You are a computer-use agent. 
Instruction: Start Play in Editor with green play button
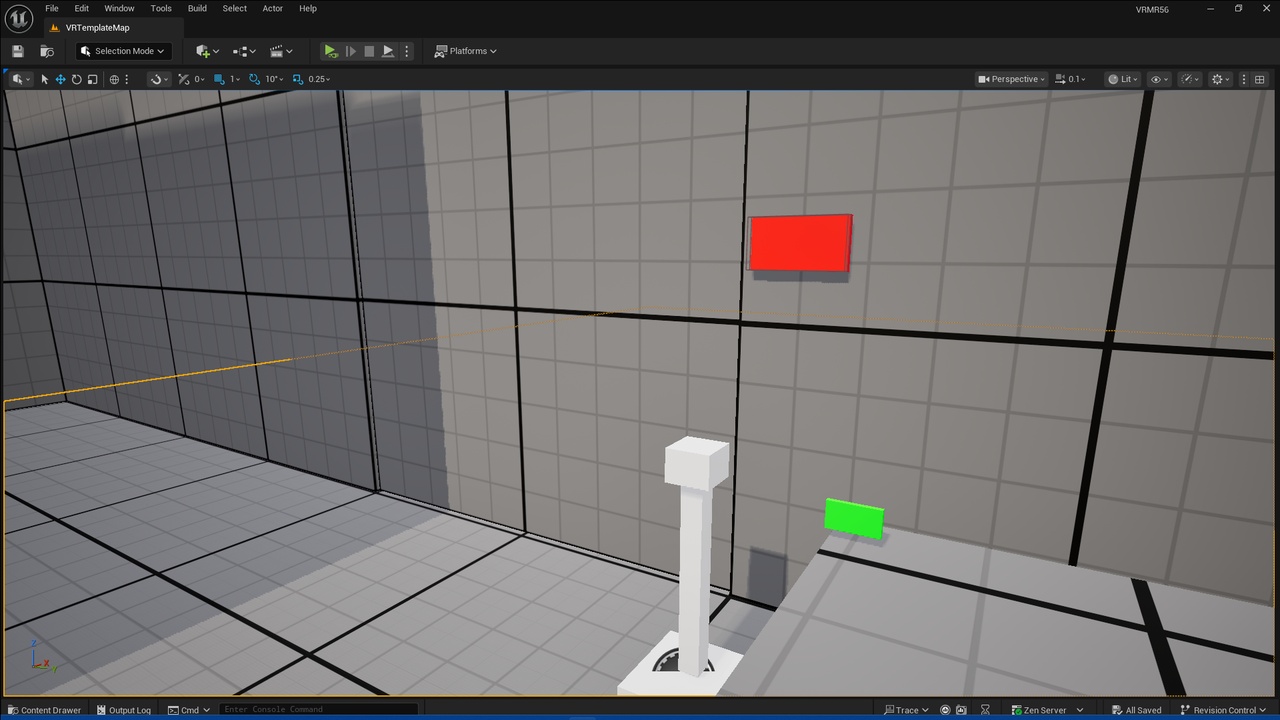[331, 51]
